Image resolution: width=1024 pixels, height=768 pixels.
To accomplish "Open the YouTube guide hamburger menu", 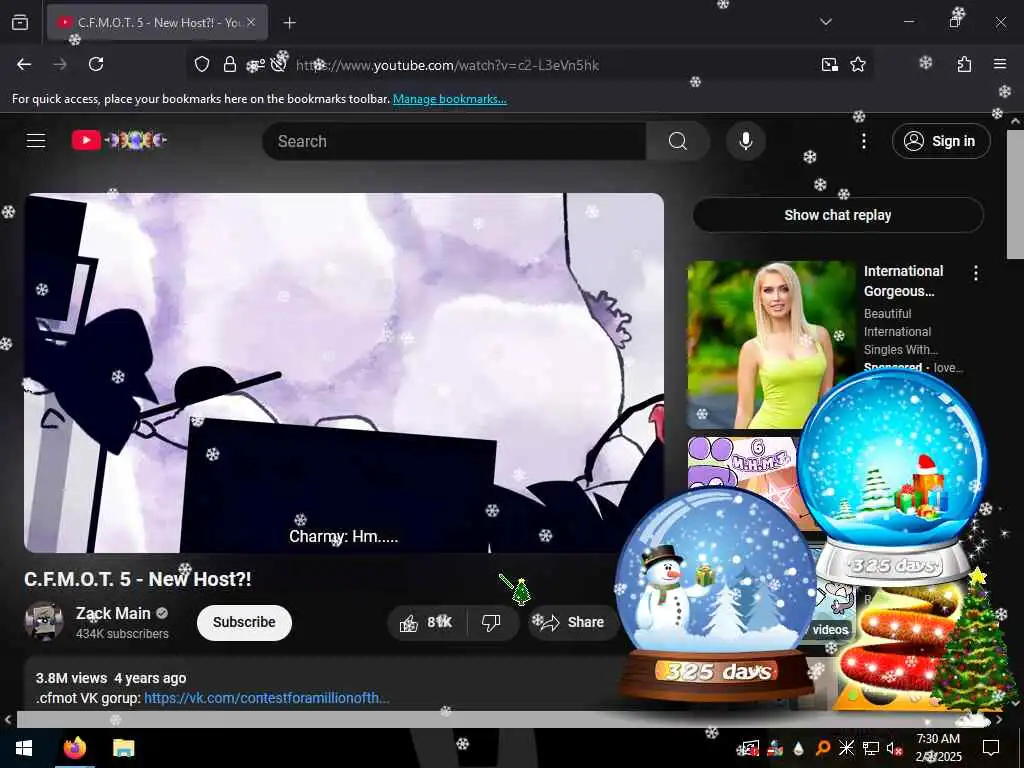I will tap(36, 140).
